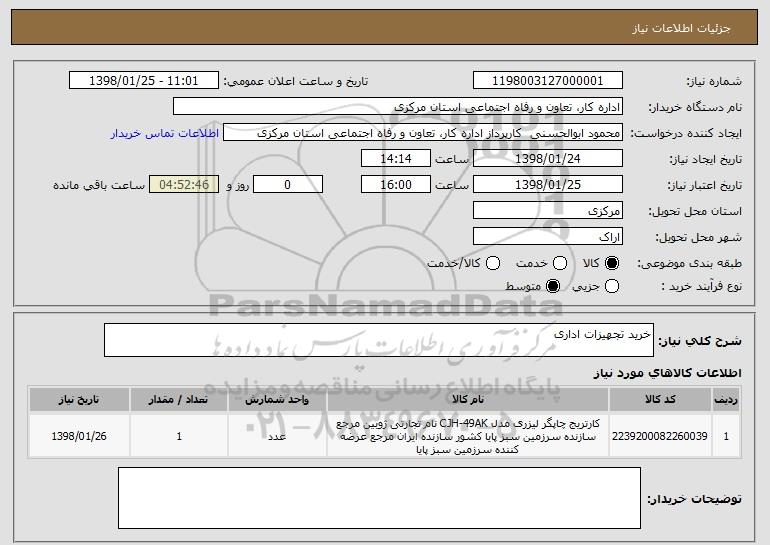This screenshot has height=545, width=770.
Task: Click the ساعت باقی مانده label
Action: click(99, 185)
